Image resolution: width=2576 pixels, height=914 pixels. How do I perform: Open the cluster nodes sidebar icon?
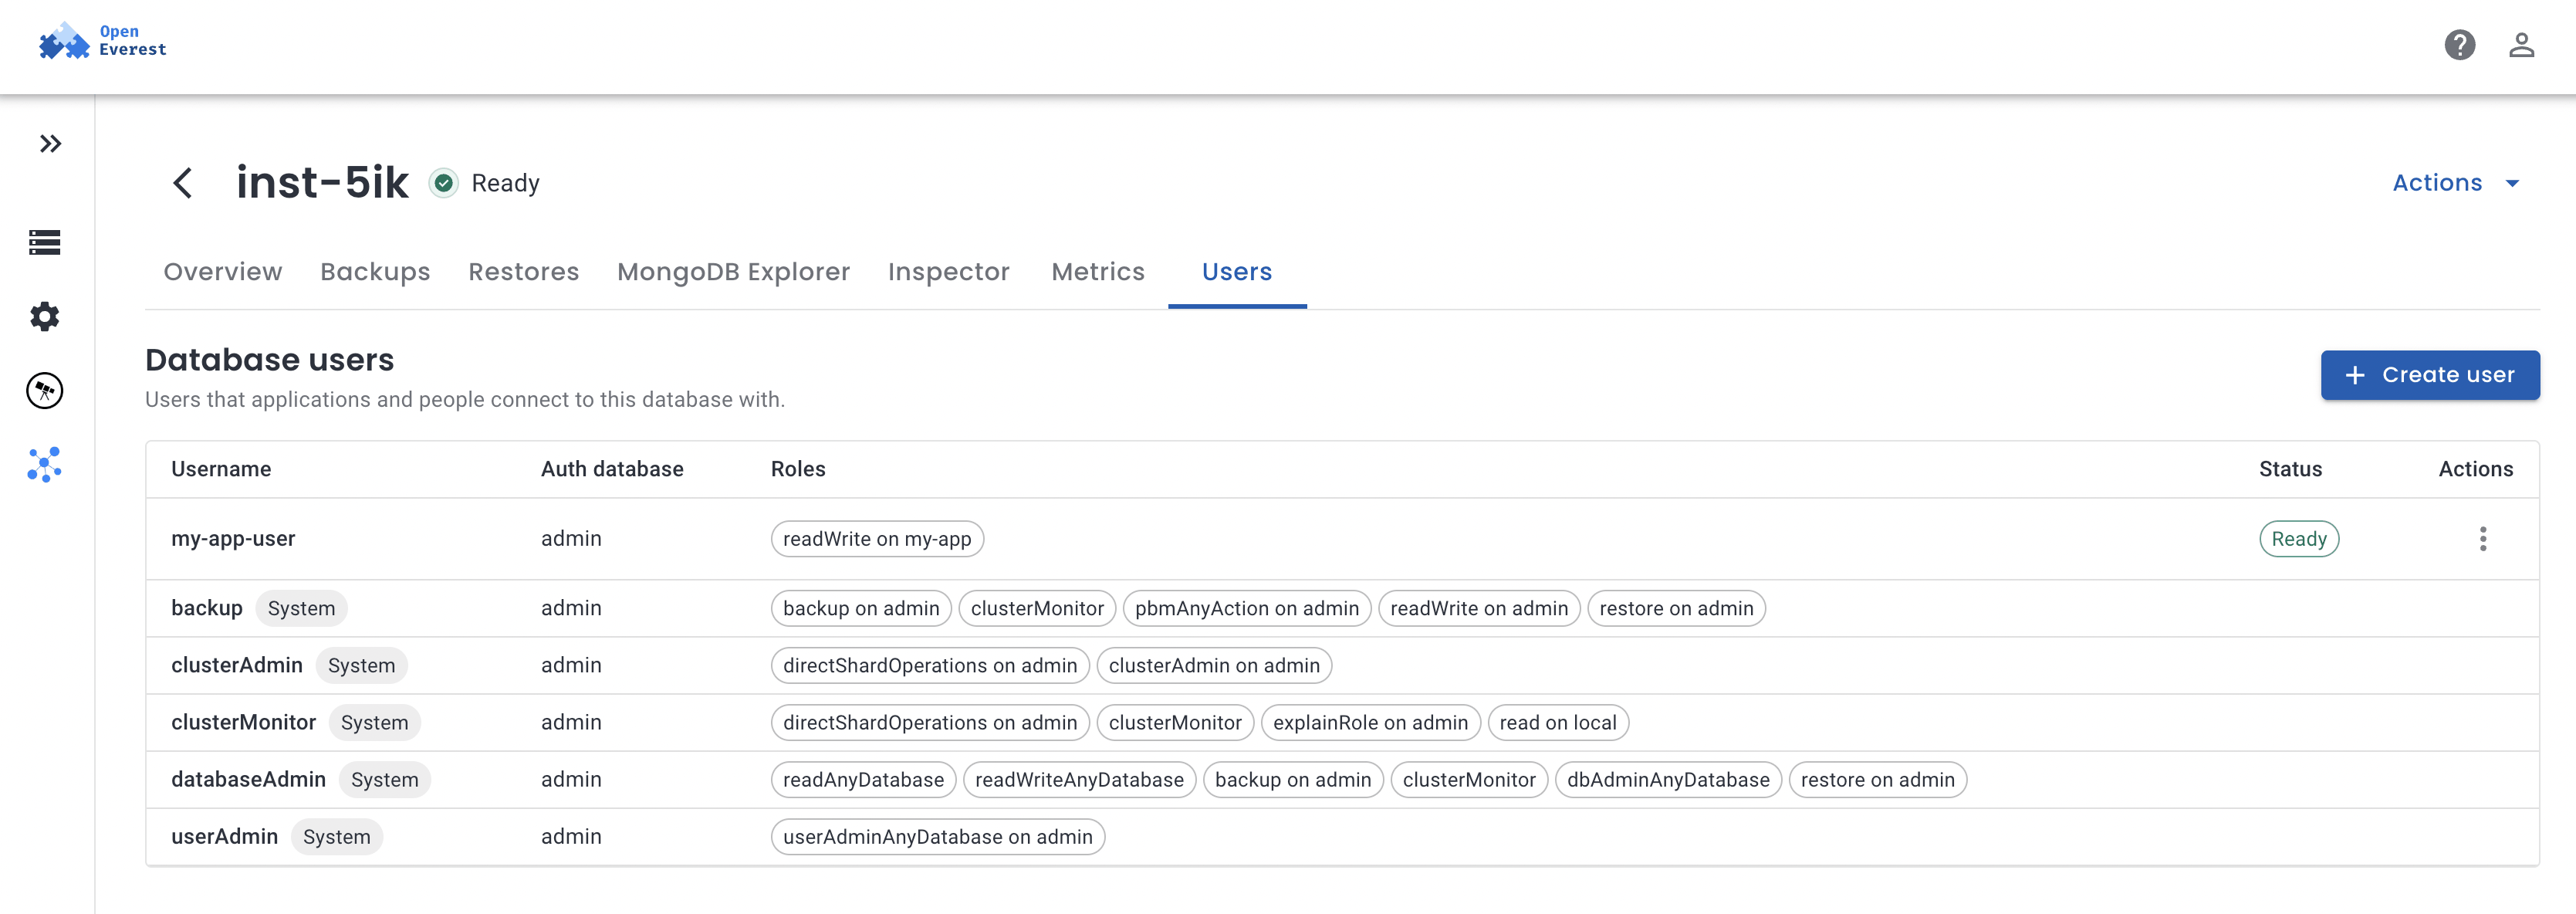click(45, 465)
